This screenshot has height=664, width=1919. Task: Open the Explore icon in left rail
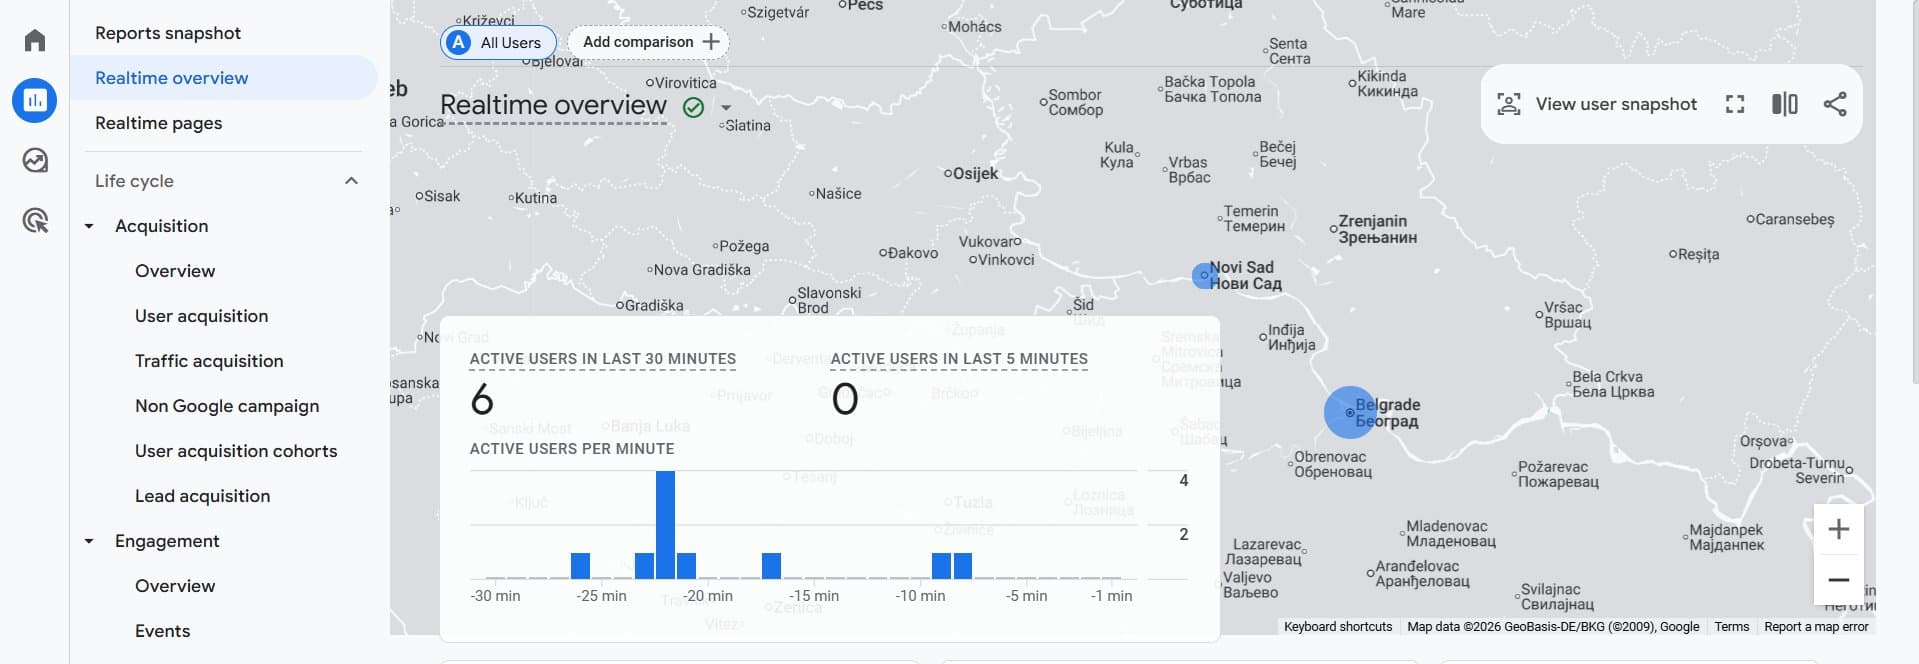click(35, 160)
